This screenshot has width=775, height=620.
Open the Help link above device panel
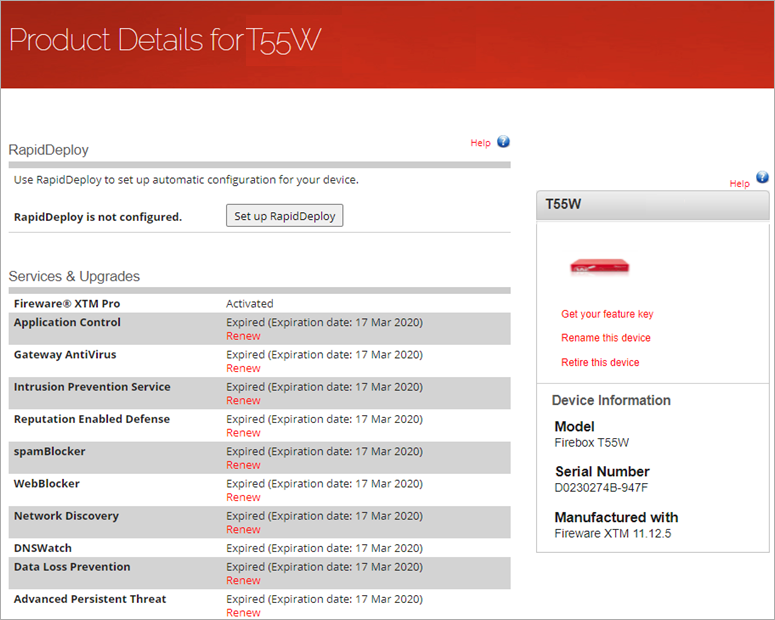(739, 184)
